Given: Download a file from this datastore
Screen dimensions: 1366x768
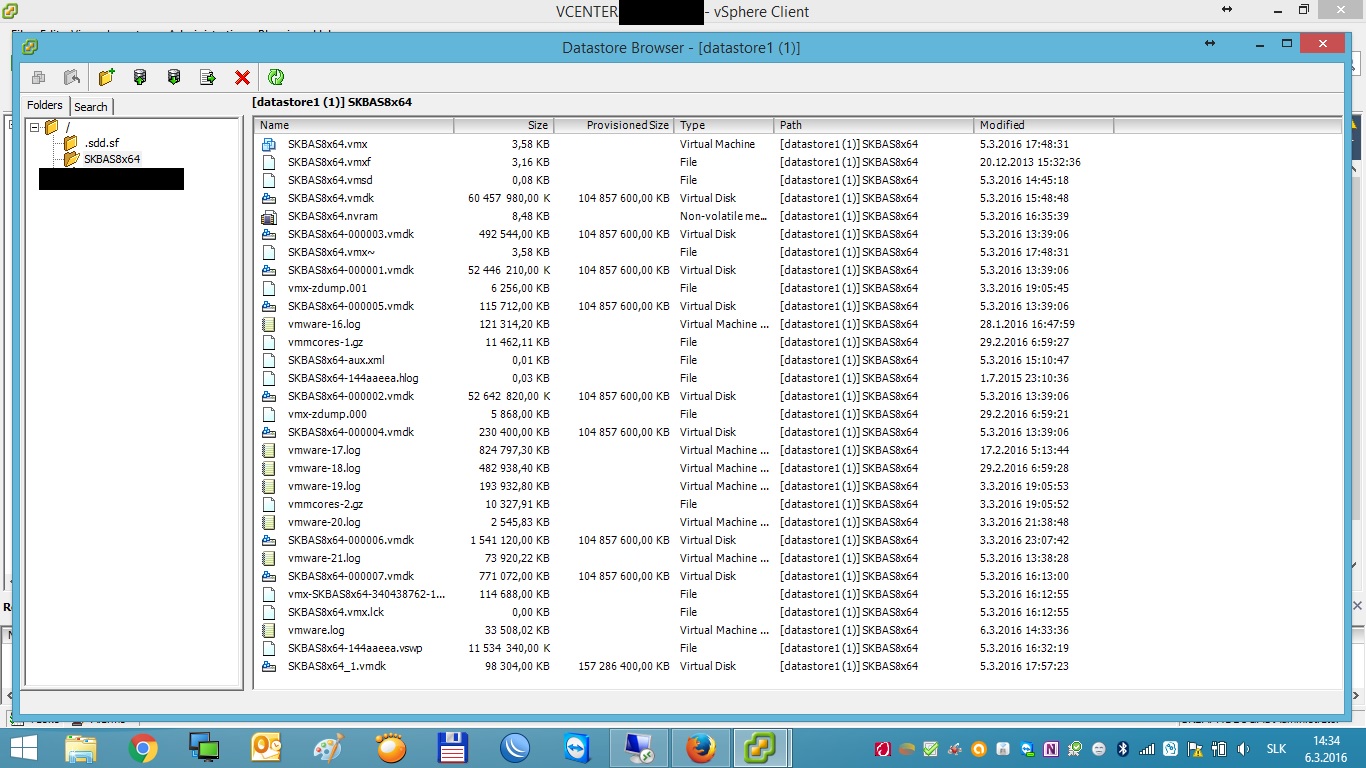Looking at the screenshot, I should (174, 77).
